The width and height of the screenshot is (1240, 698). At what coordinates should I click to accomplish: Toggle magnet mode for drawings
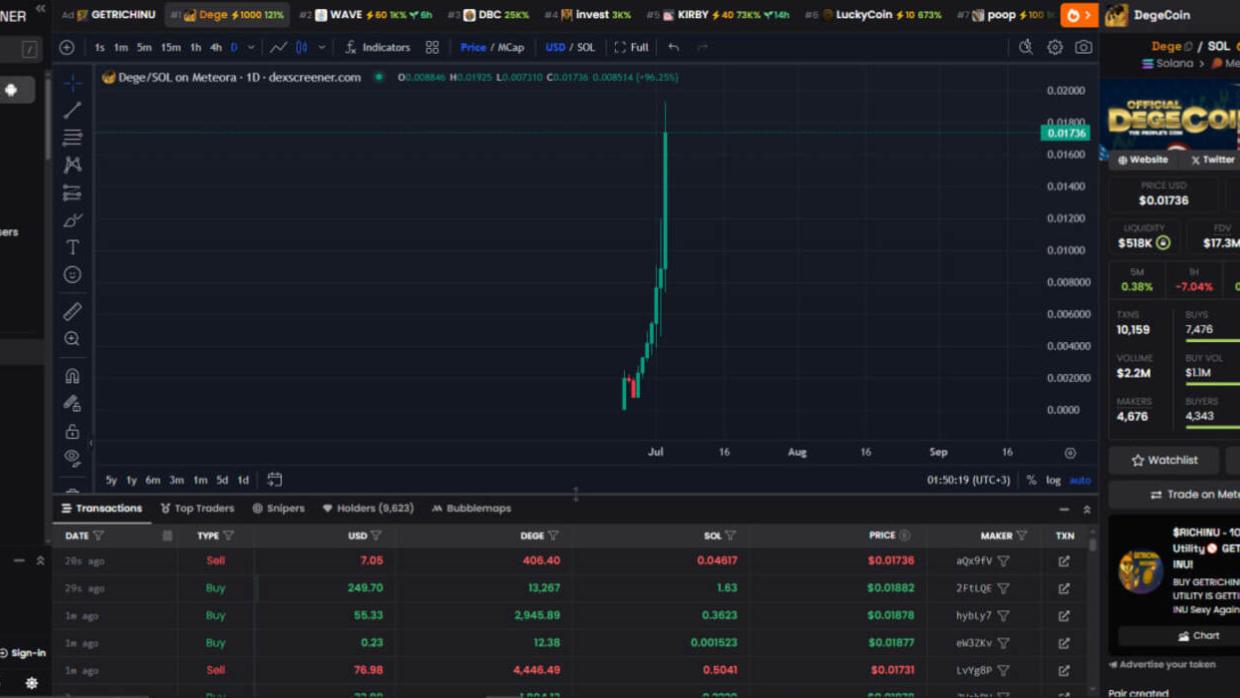pyautogui.click(x=72, y=376)
